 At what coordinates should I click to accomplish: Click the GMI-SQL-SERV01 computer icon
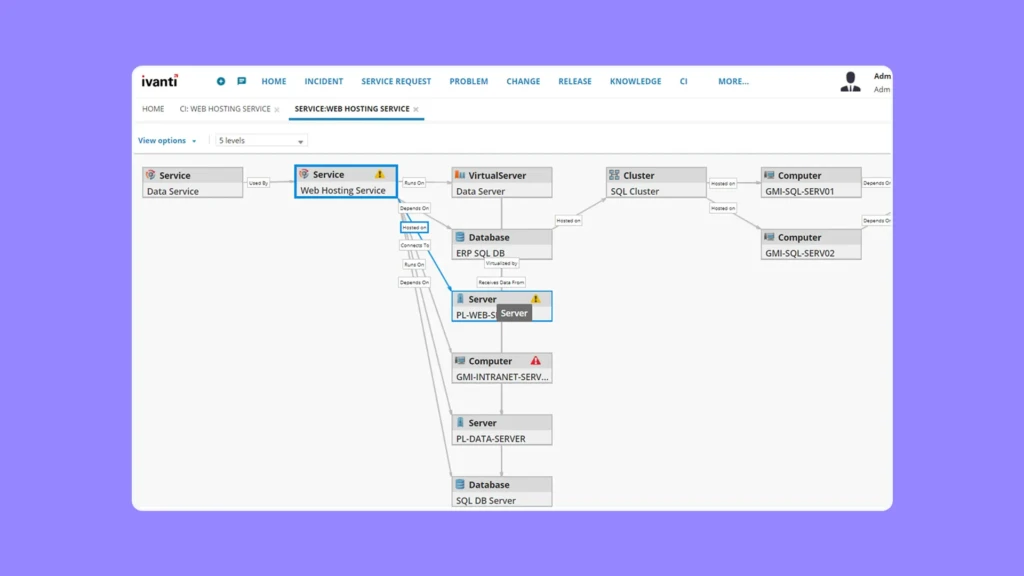[x=769, y=175]
